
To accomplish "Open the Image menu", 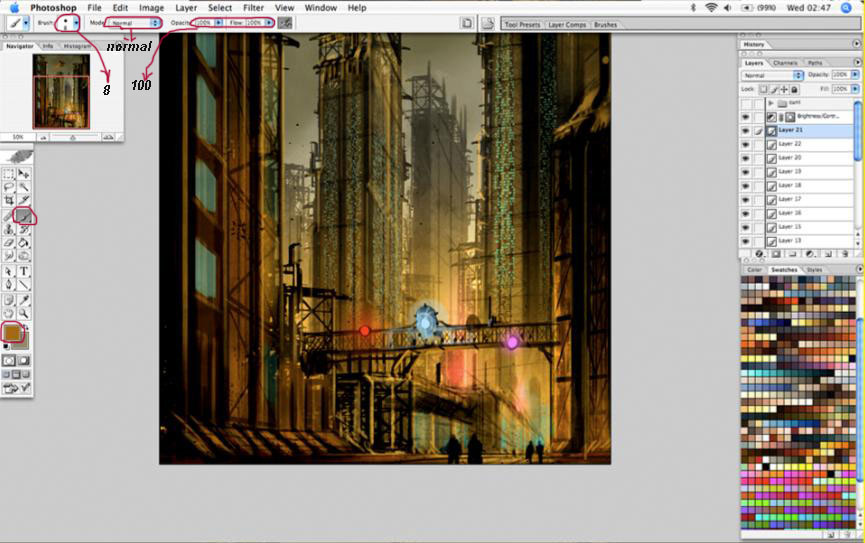I will (151, 8).
